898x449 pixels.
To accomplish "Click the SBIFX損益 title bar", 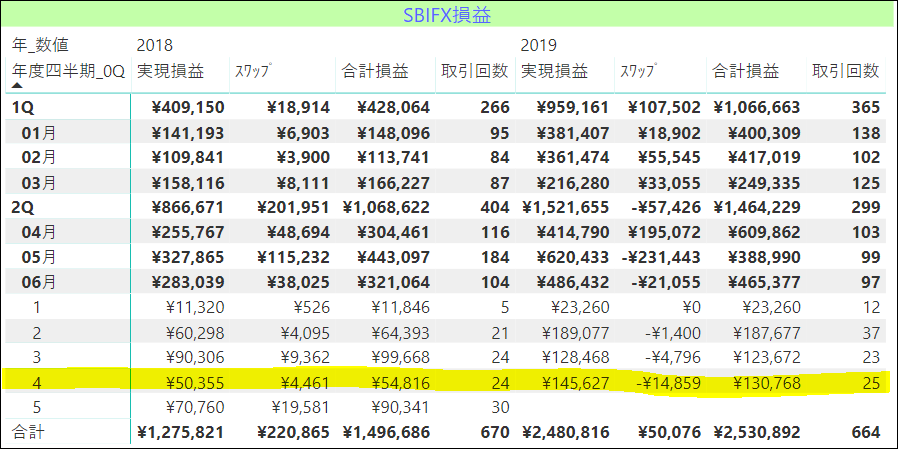I will pyautogui.click(x=447, y=14).
